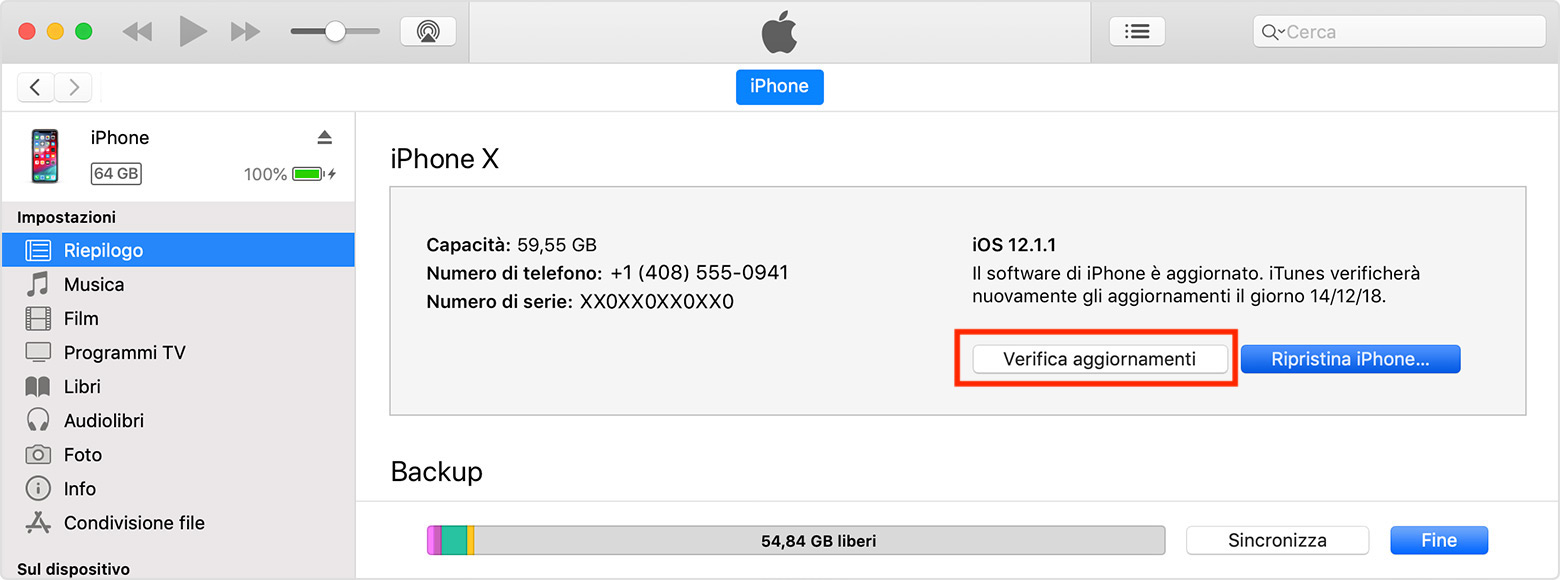Open Condivisione file in sidebar
Viewport: 1560px width, 580px height.
134,523
